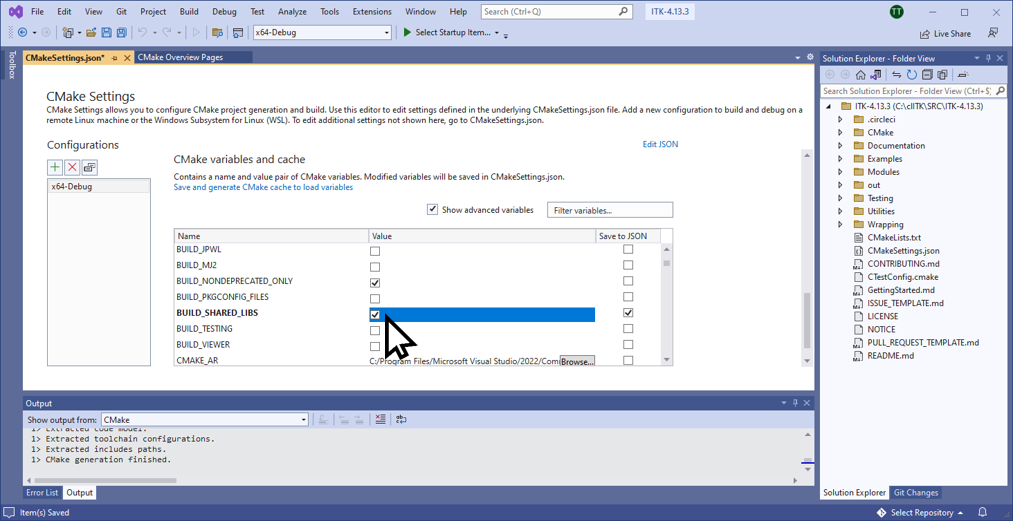
Task: Toggle BUILD_JPWL value checkbox
Action: (375, 251)
